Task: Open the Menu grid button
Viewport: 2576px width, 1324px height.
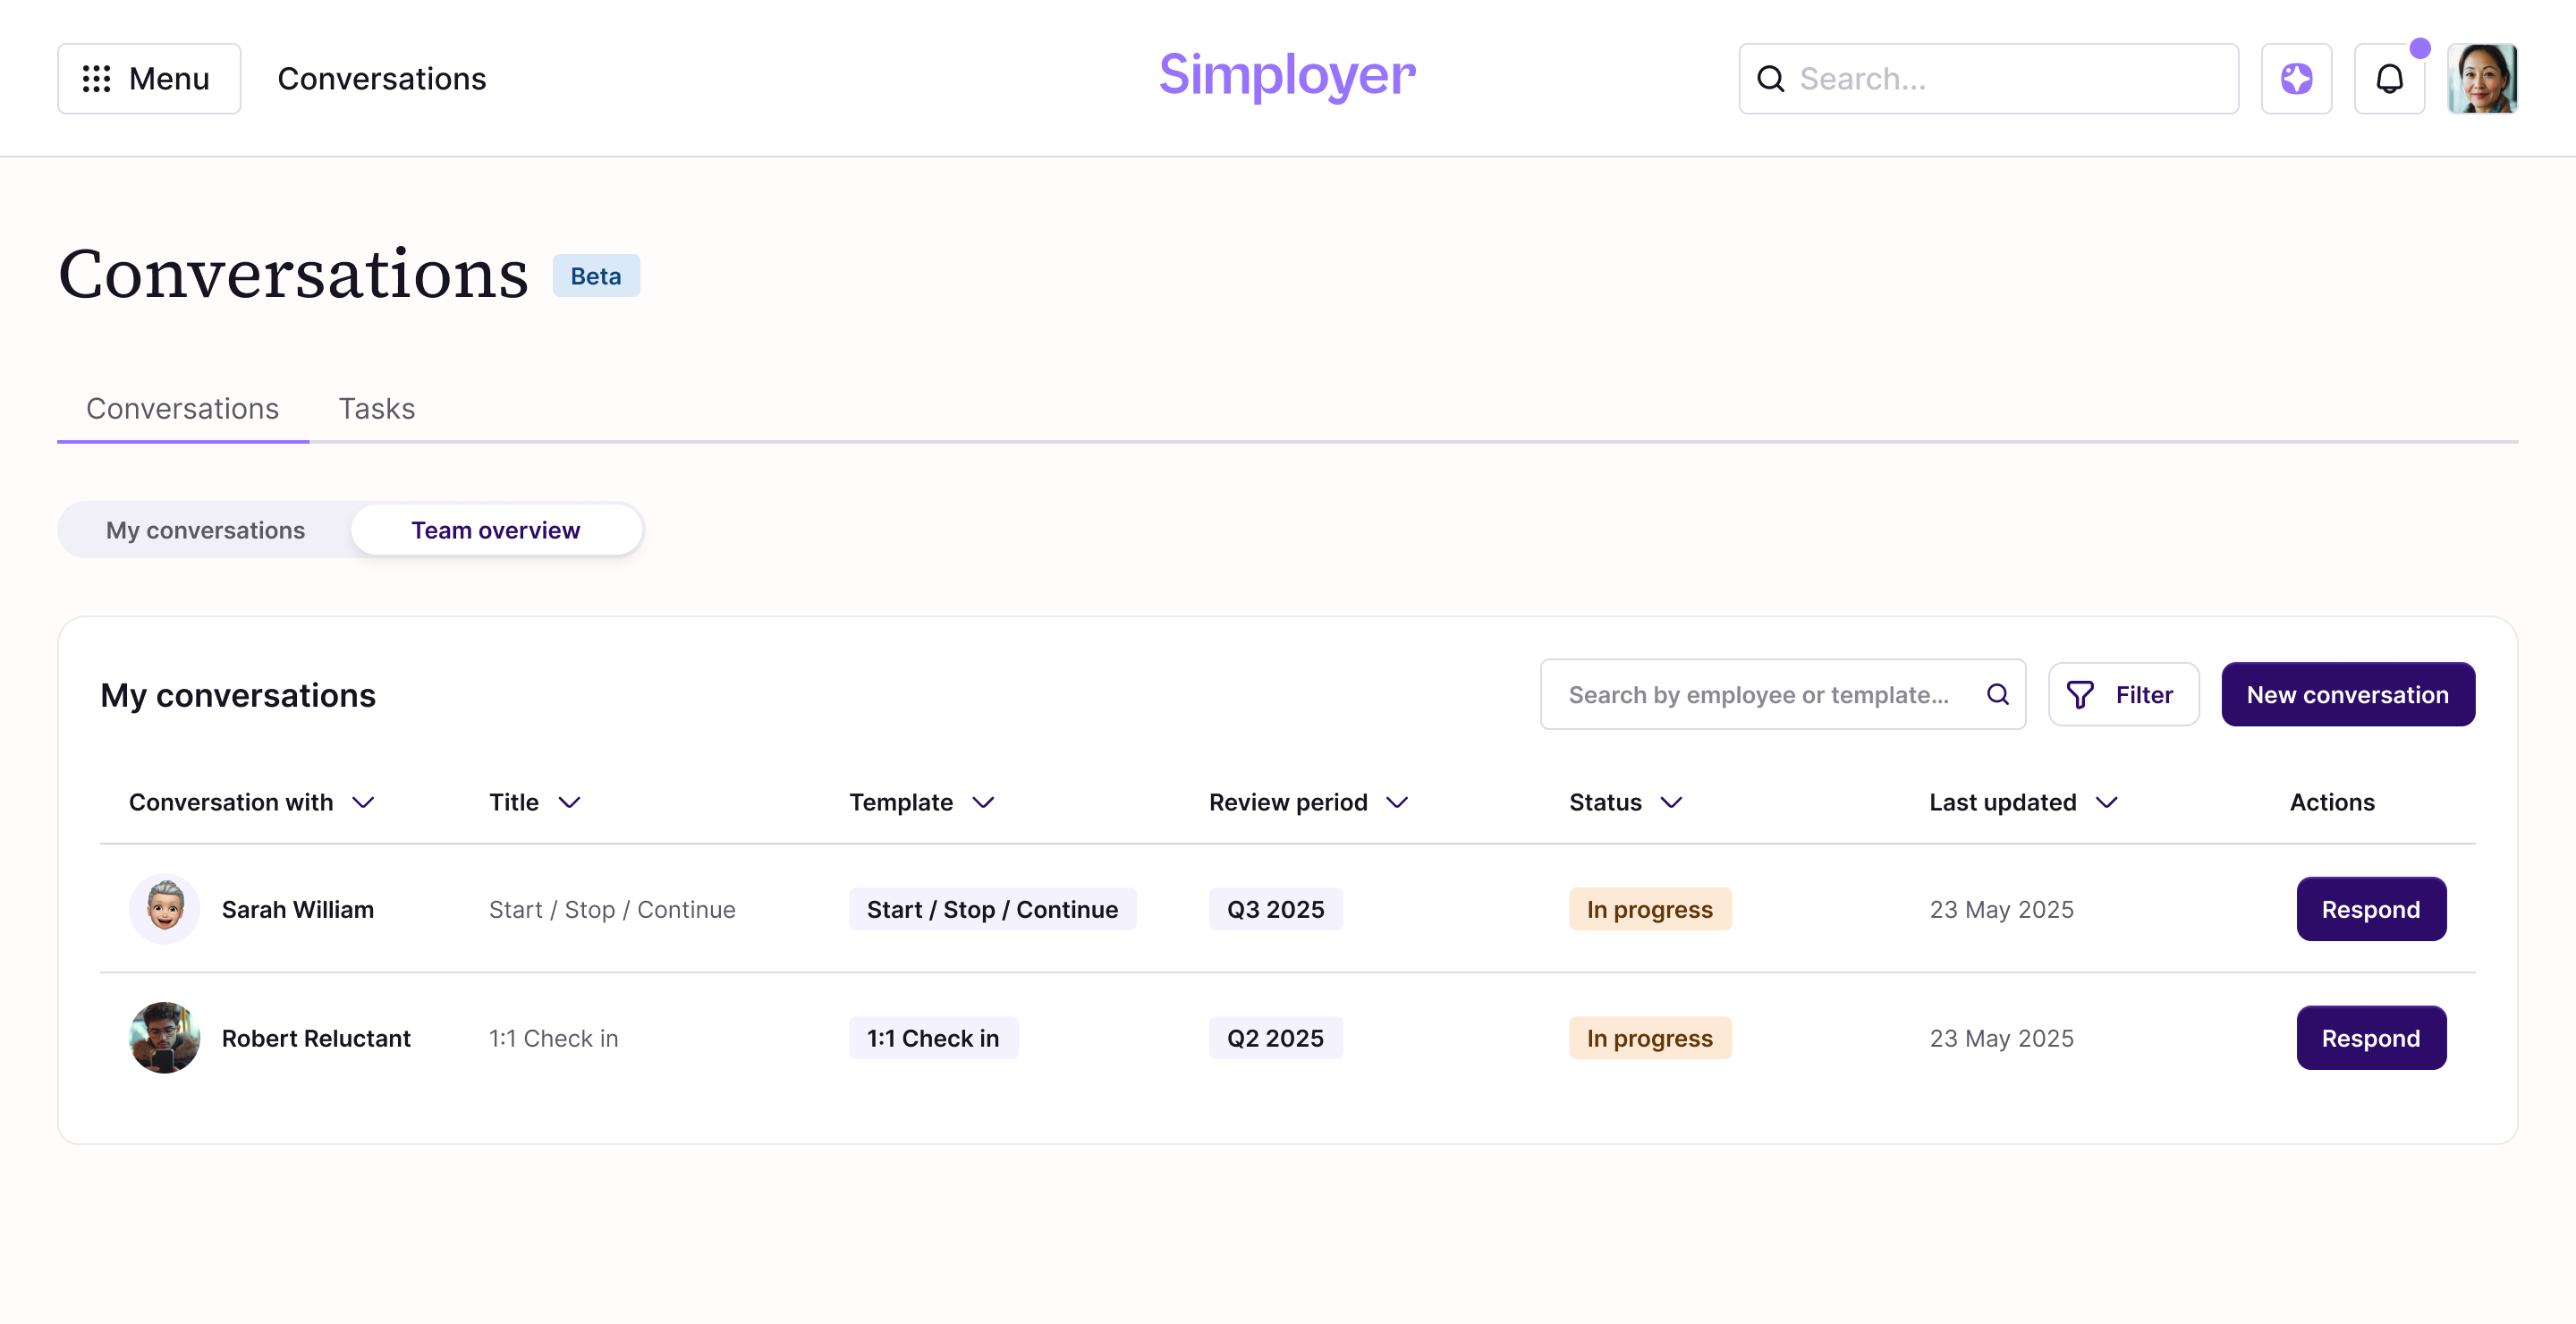Action: pos(148,78)
